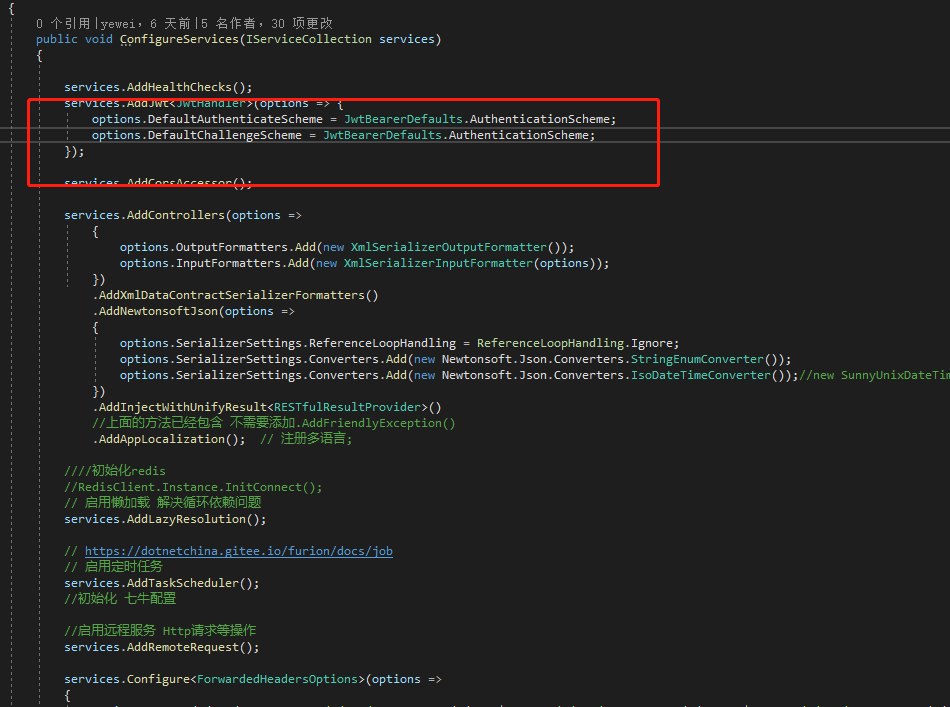Click OutputFormatters property
The width and height of the screenshot is (950, 707).
(231, 247)
